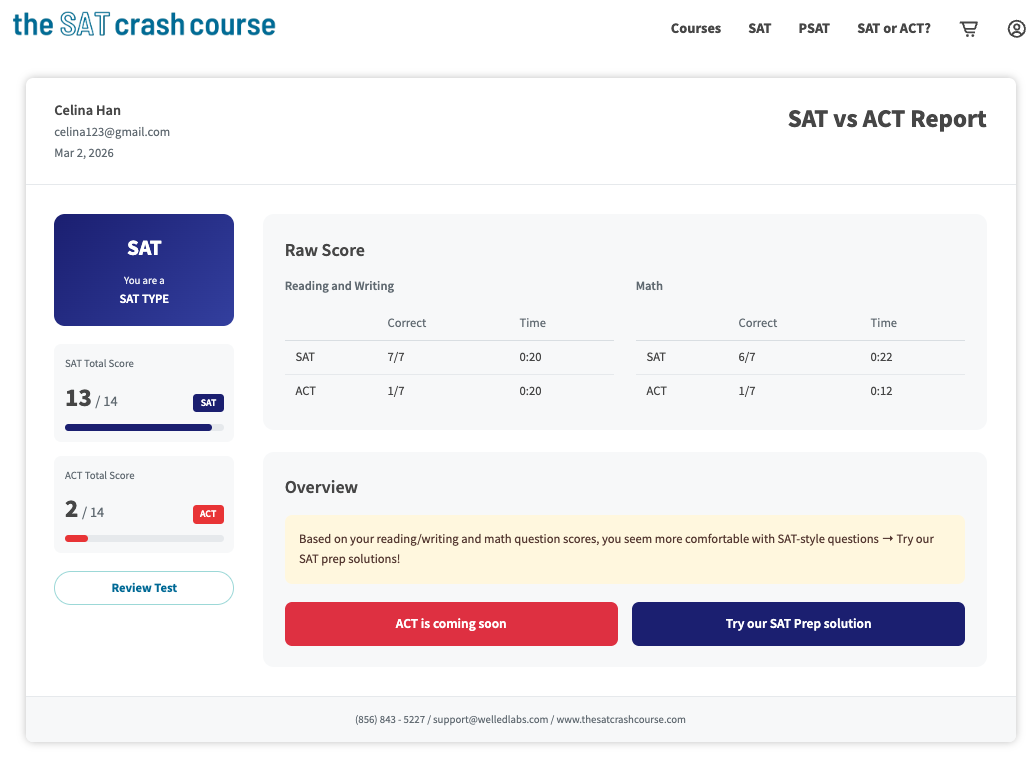Select the SAT or ACT? menu item
This screenshot has width=1035, height=771.
tap(893, 29)
